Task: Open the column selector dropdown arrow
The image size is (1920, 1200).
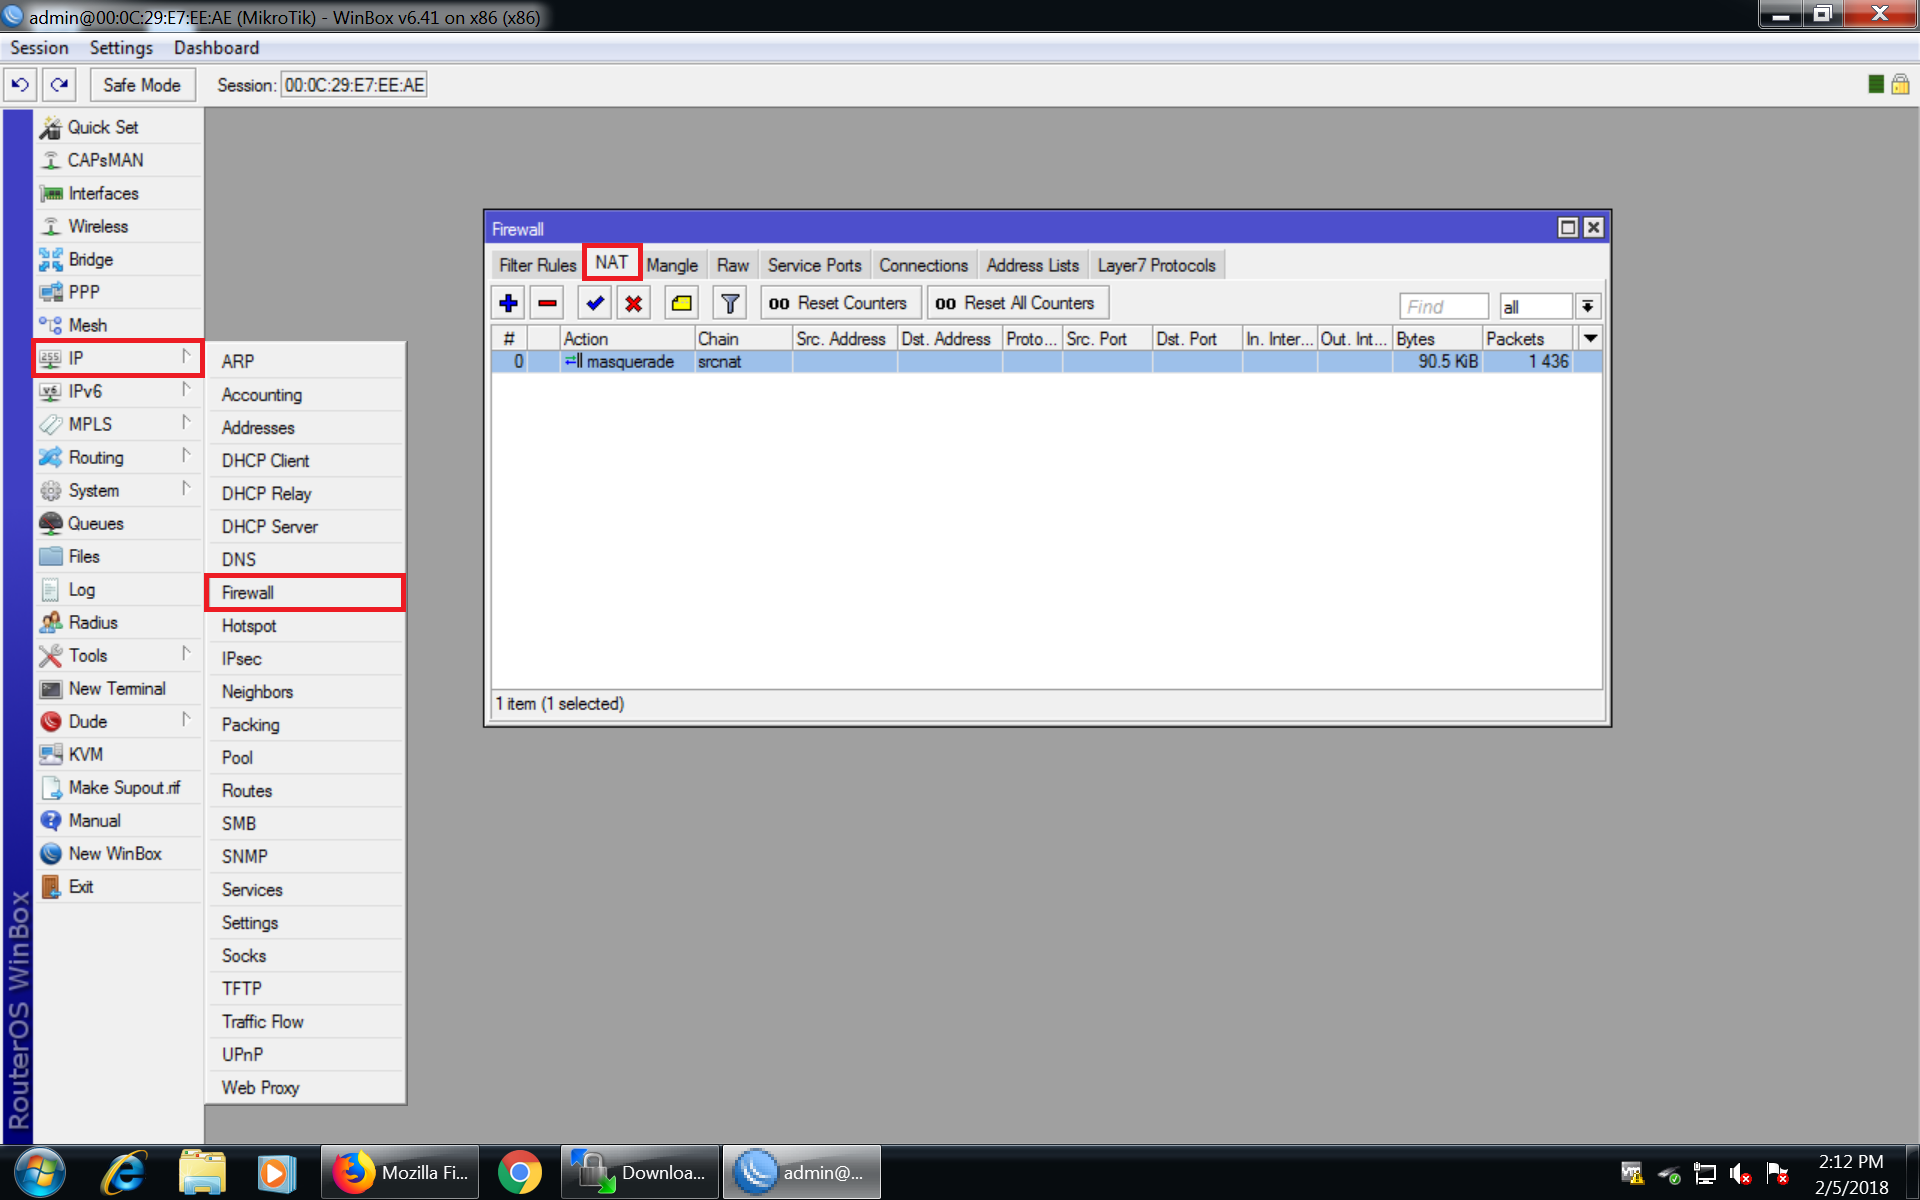Action: pyautogui.click(x=1590, y=338)
